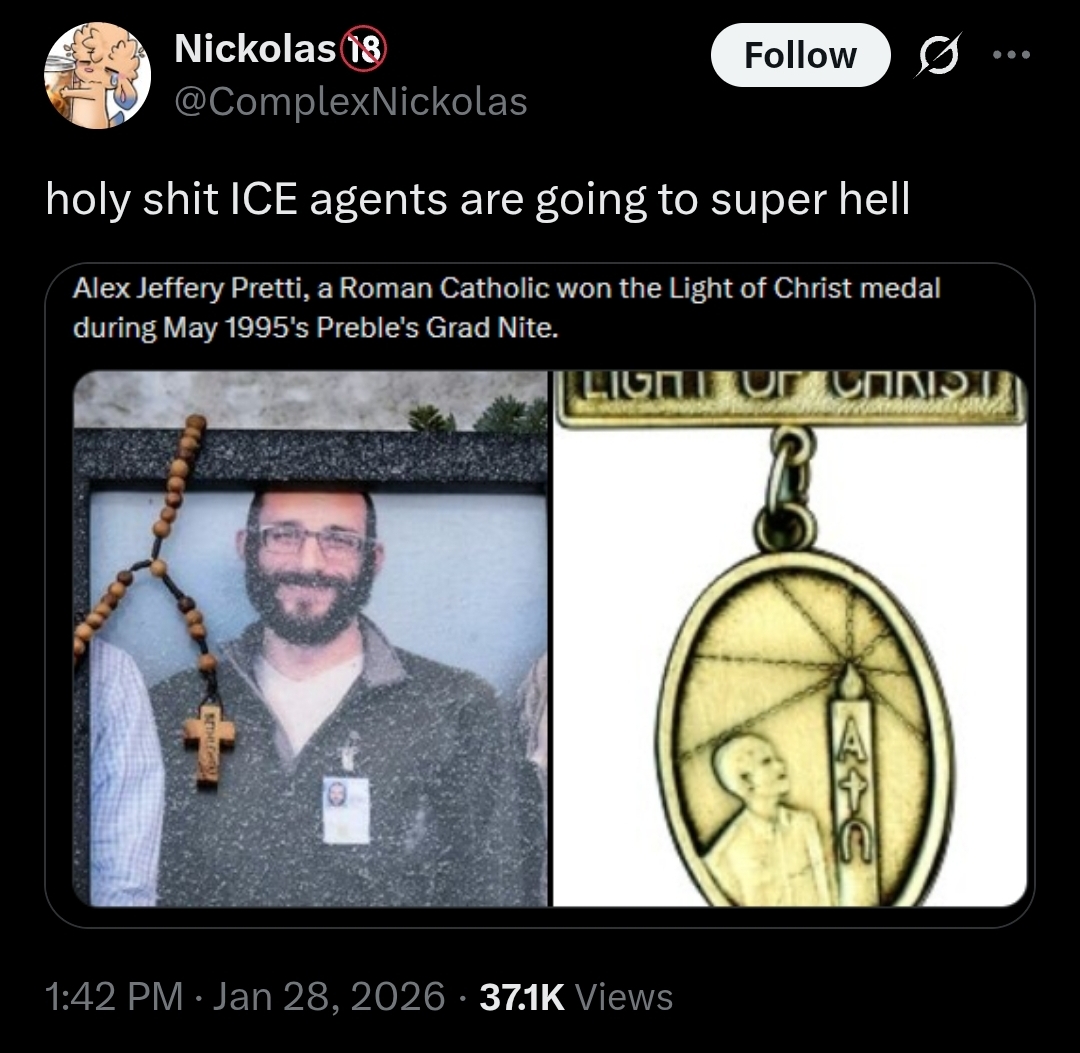The width and height of the screenshot is (1080, 1053).
Task: Visit the @ComplexNickolas handle link
Action: 351,102
